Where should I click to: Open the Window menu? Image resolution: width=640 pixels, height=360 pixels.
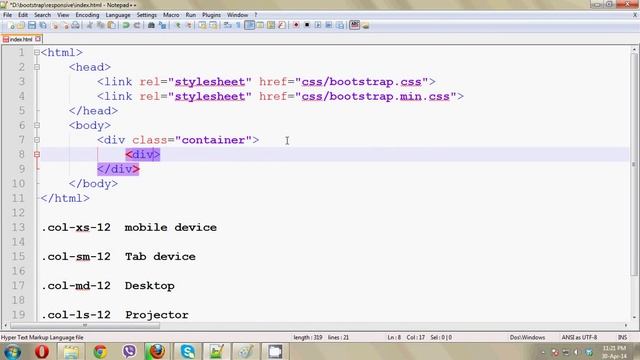click(x=237, y=15)
